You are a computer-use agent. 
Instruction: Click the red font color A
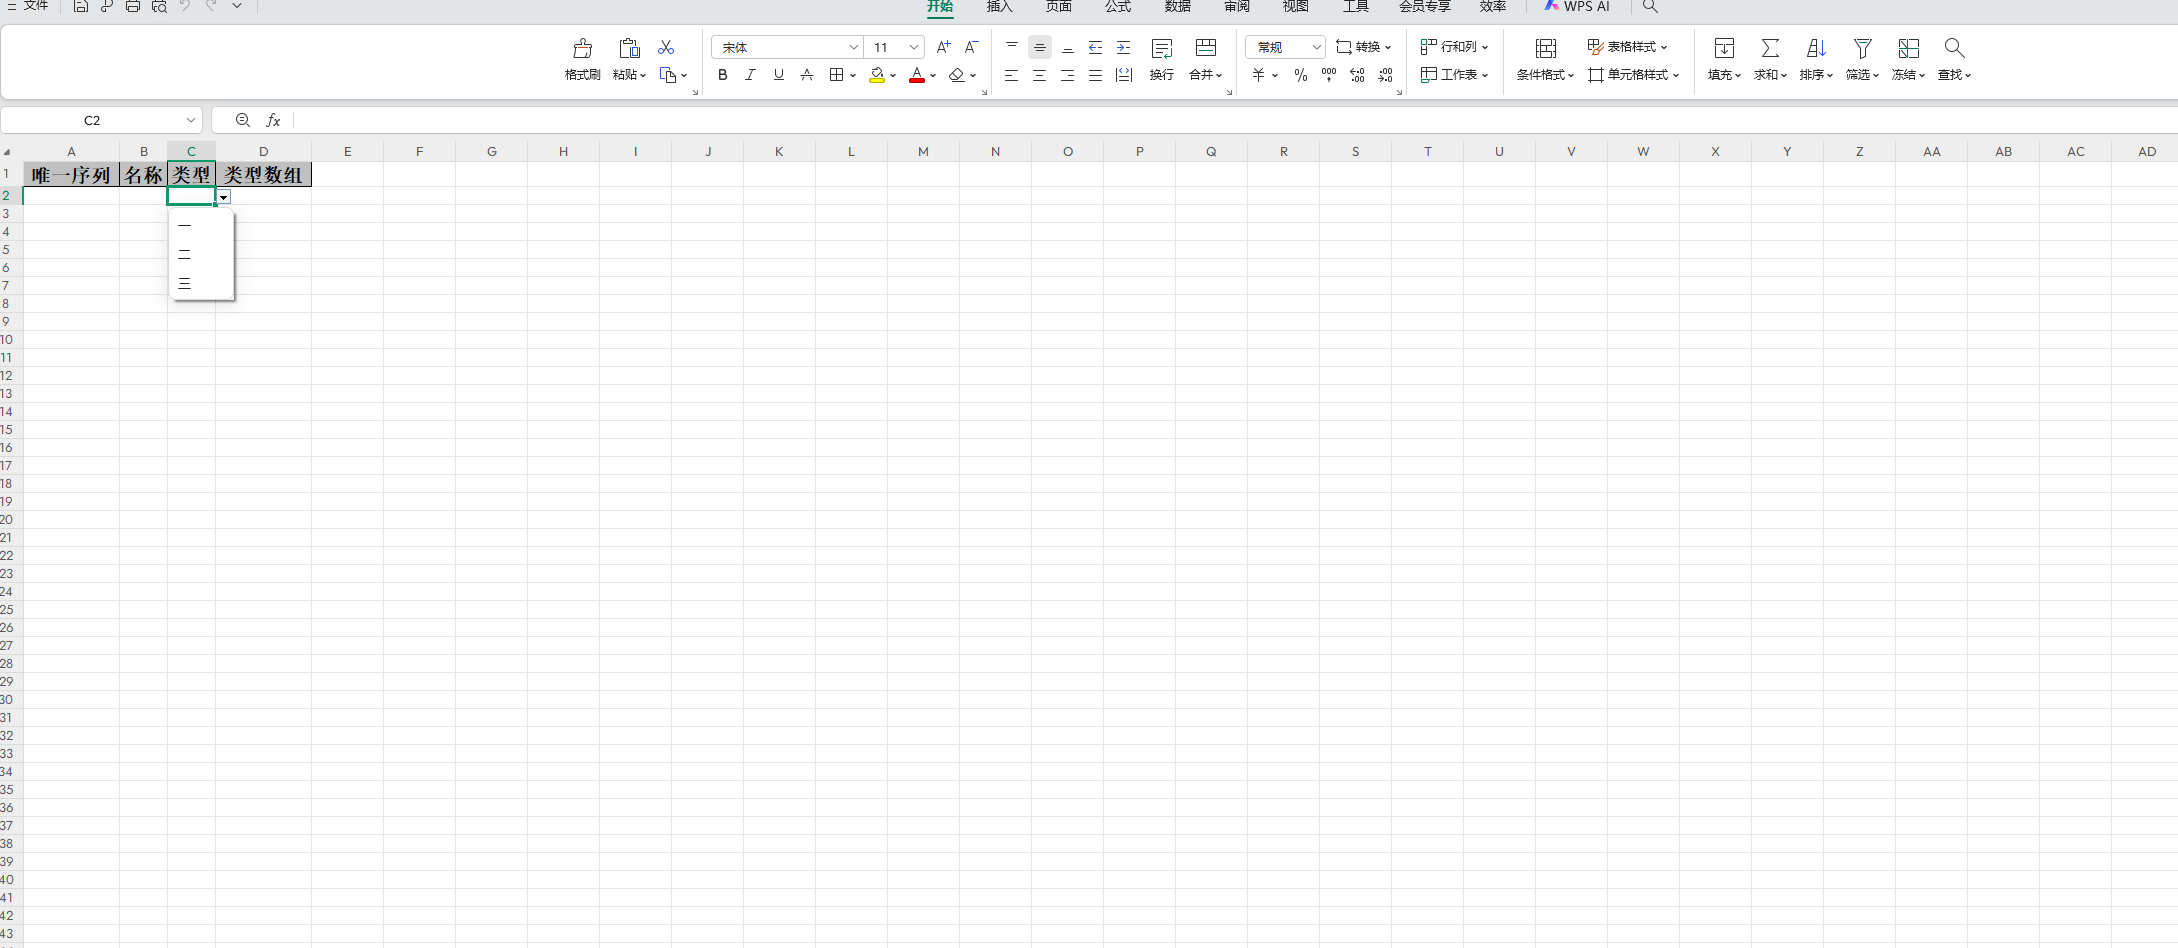coord(917,75)
